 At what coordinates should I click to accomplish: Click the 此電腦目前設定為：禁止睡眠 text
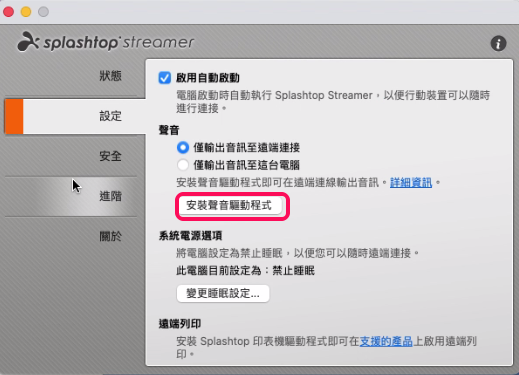[x=245, y=270]
